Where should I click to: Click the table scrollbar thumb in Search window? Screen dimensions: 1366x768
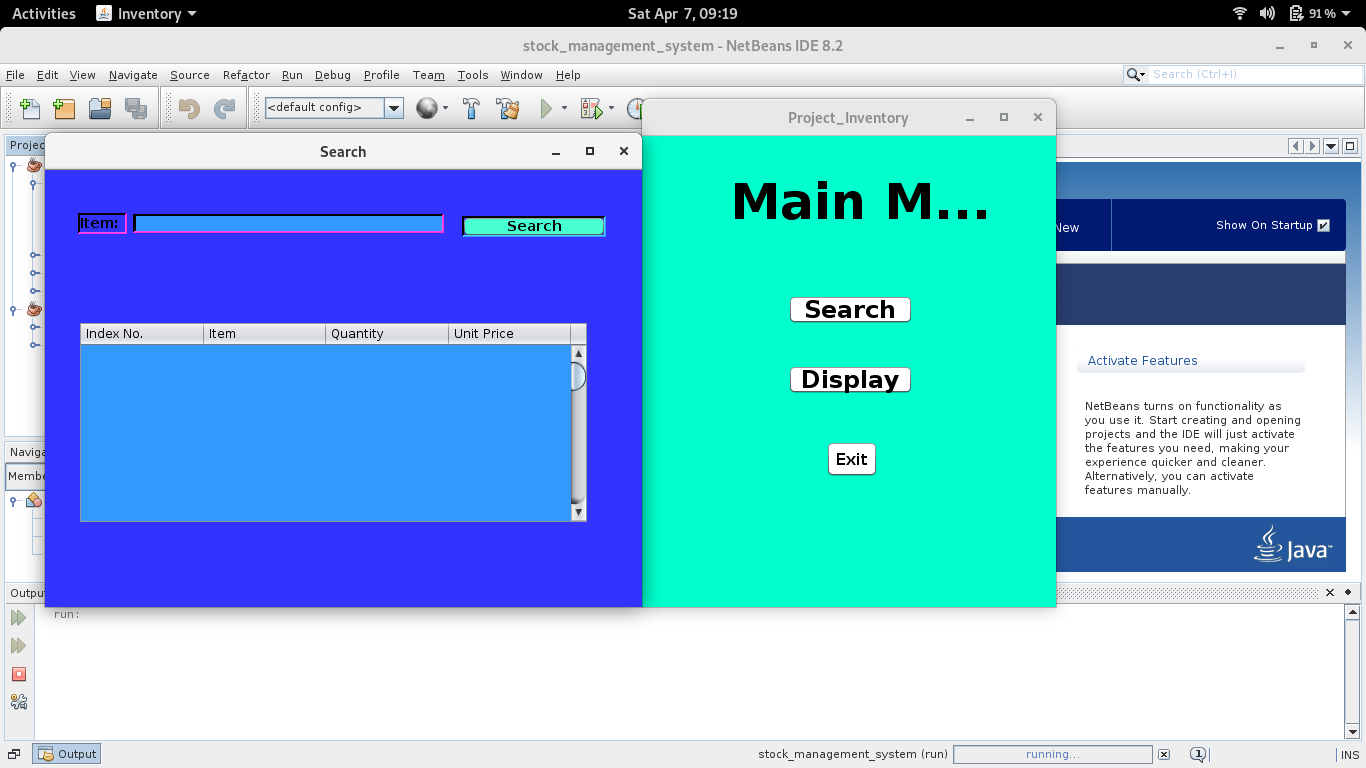coord(578,377)
